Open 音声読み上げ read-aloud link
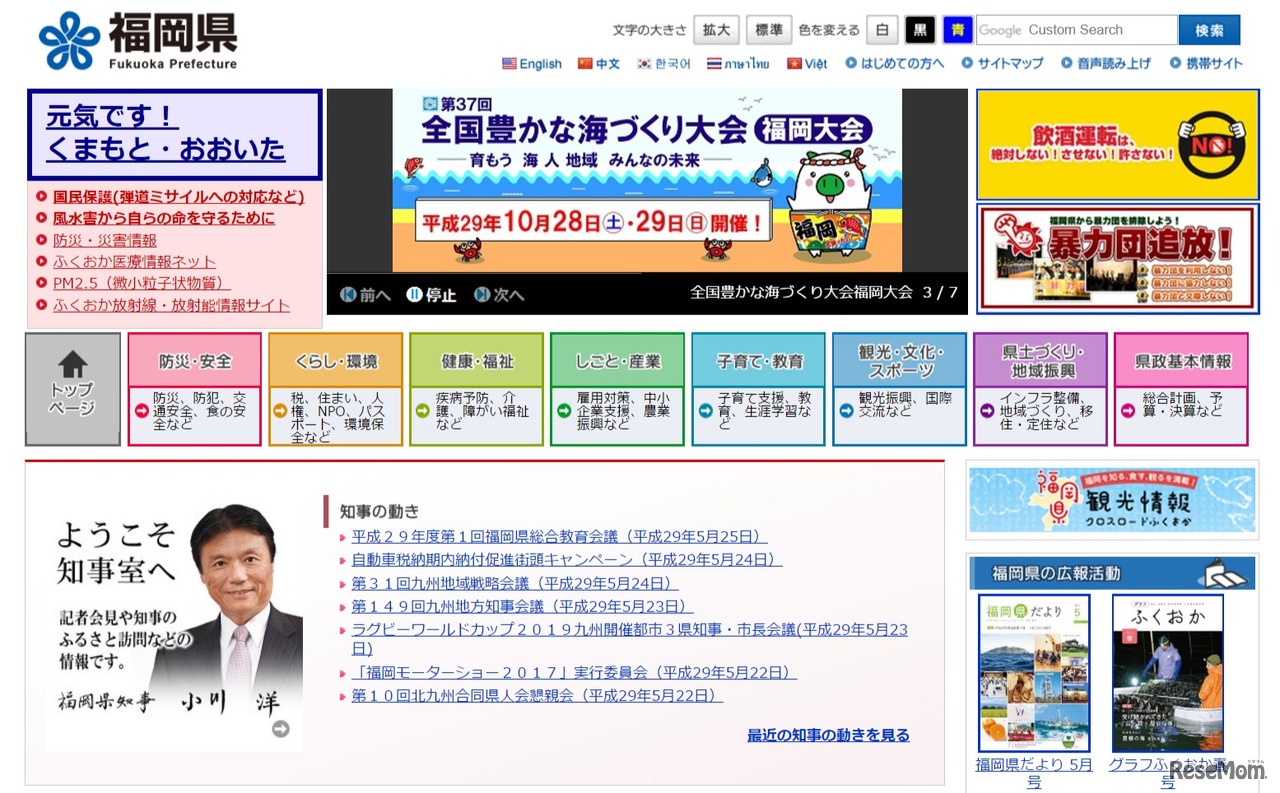This screenshot has width=1280, height=793. pyautogui.click(x=1106, y=64)
